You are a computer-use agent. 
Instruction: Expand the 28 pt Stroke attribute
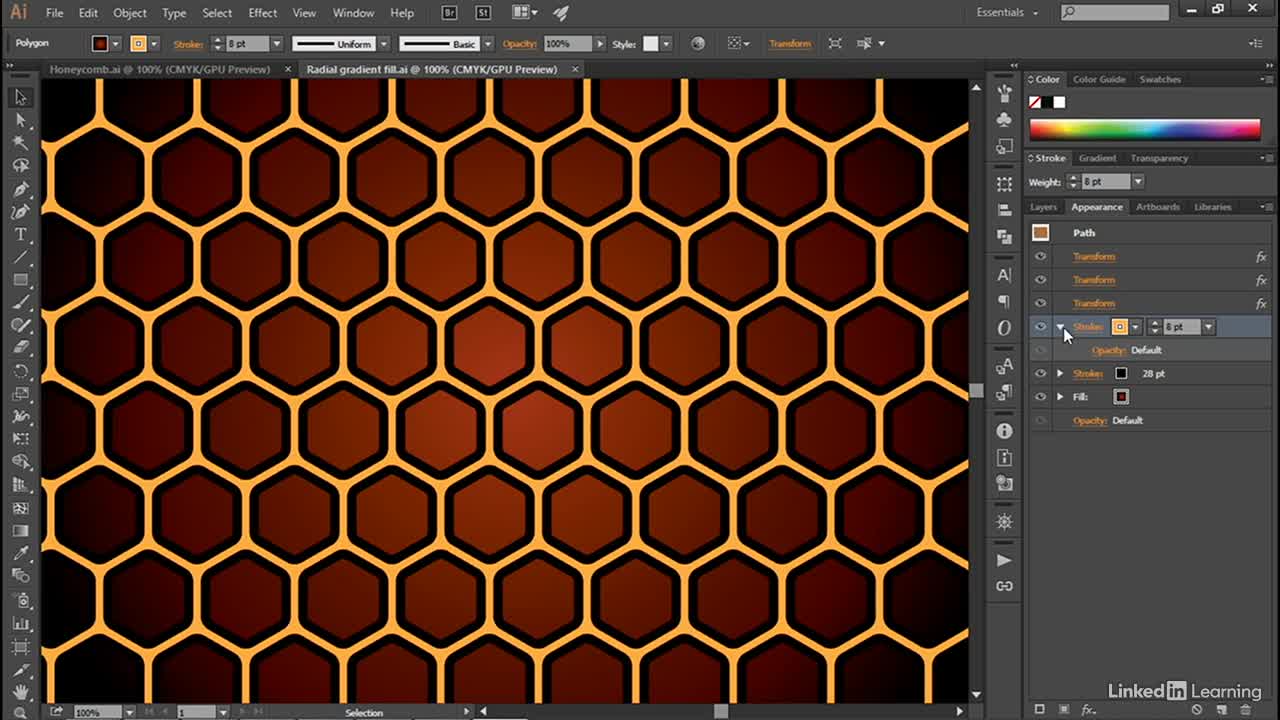coord(1060,374)
